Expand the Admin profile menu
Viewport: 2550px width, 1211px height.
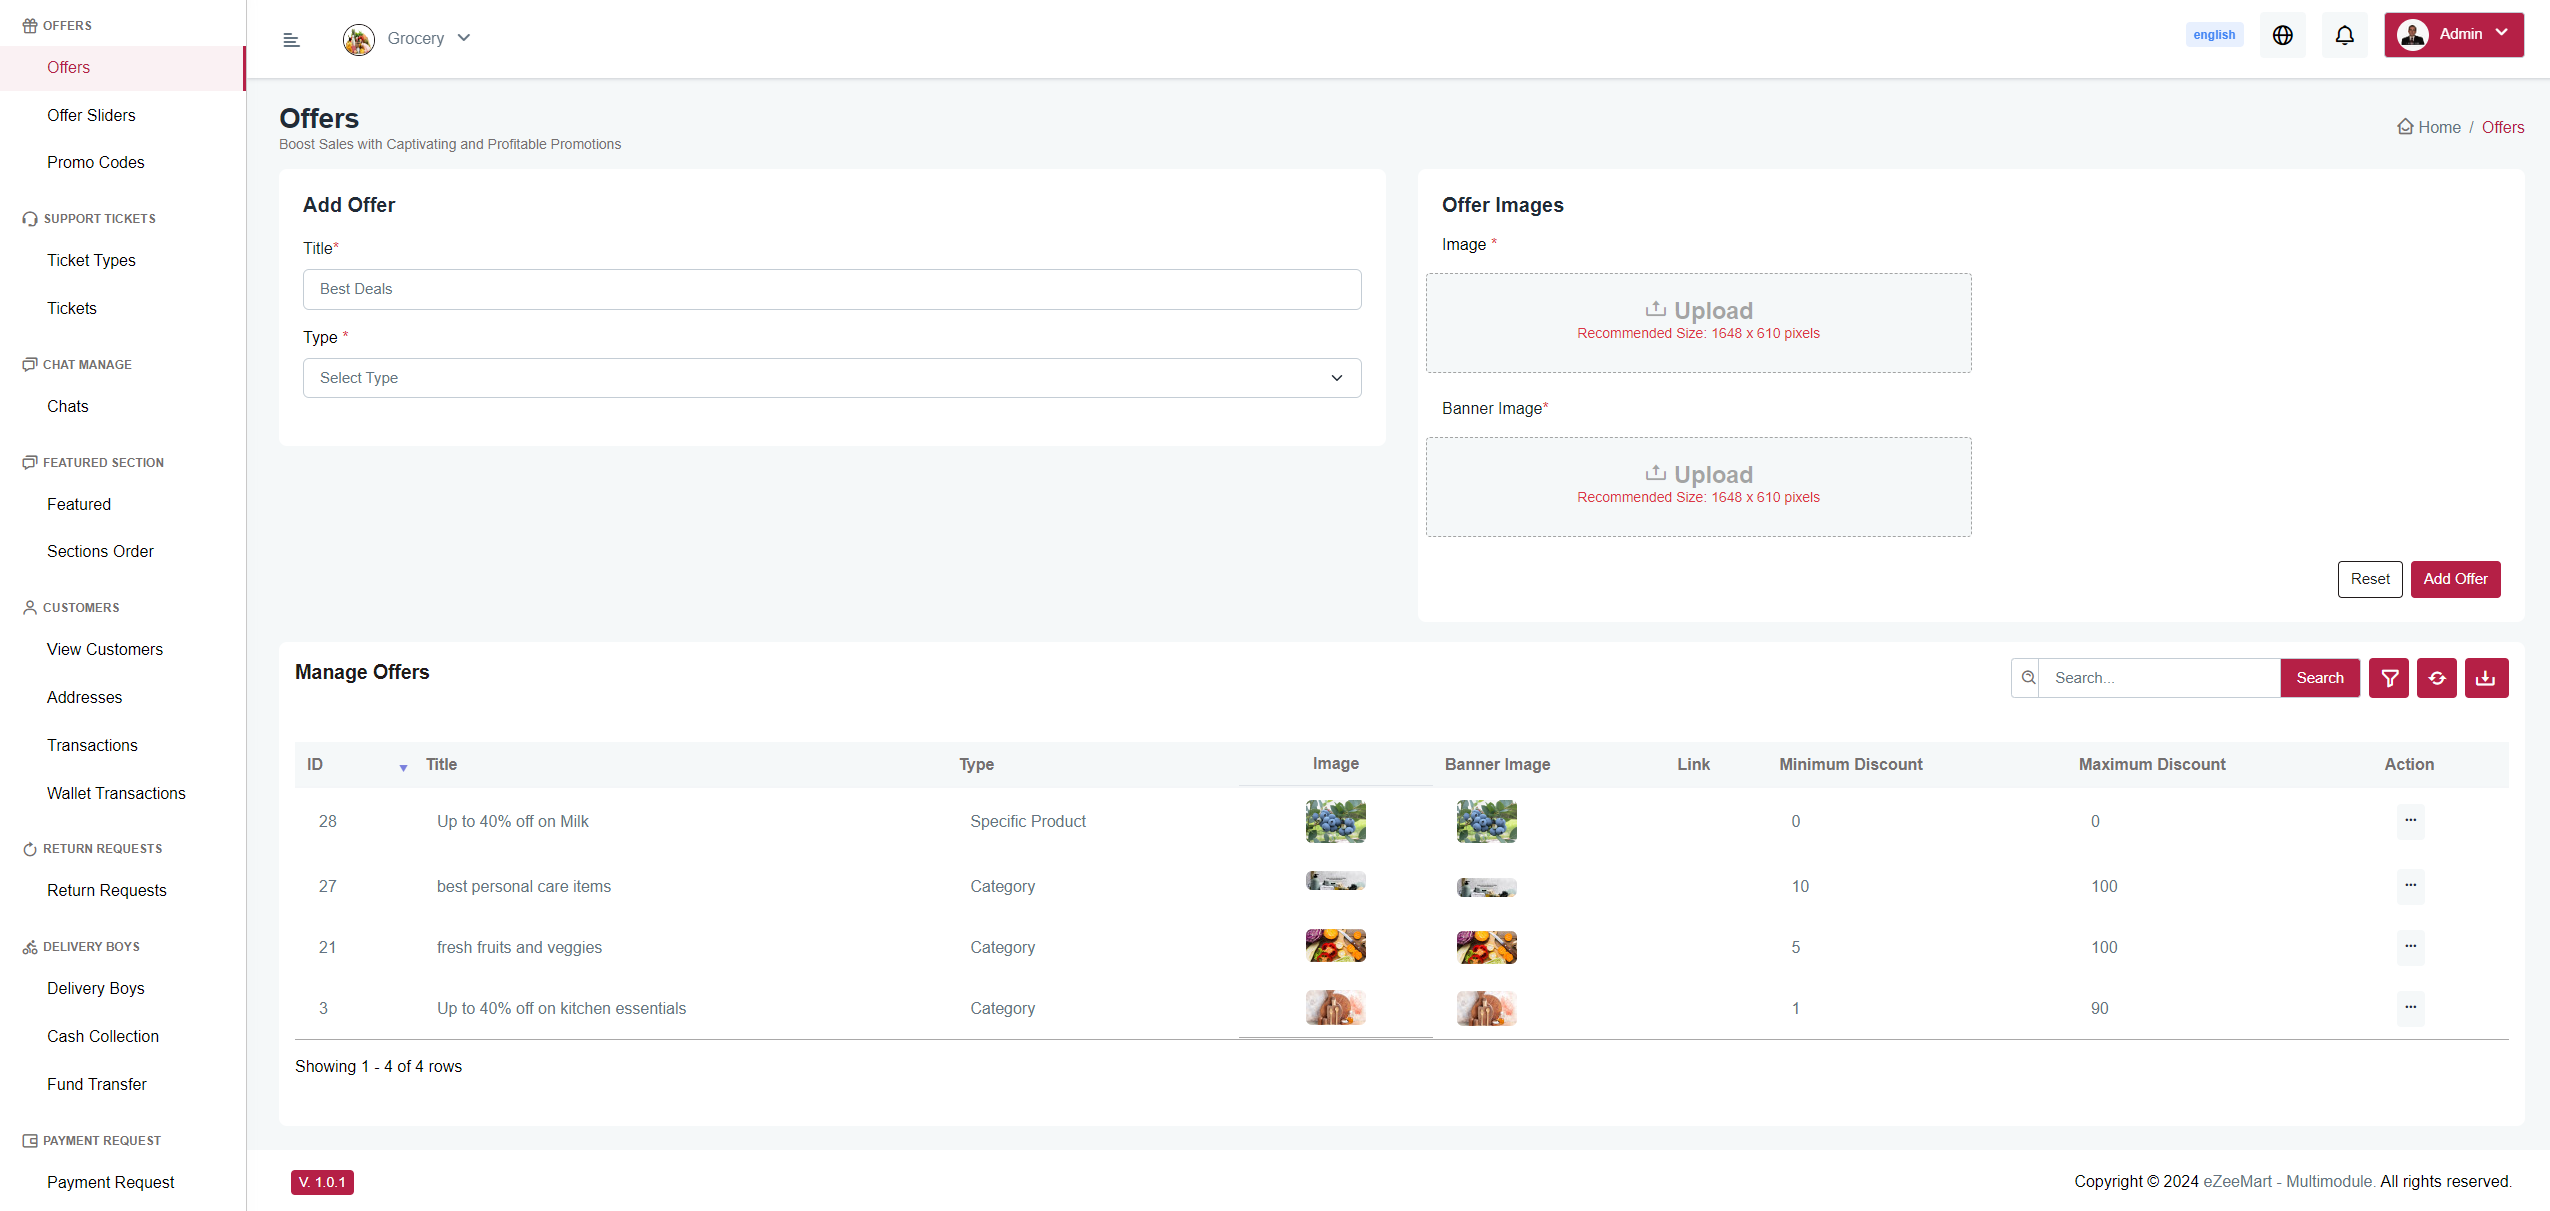click(x=2453, y=34)
